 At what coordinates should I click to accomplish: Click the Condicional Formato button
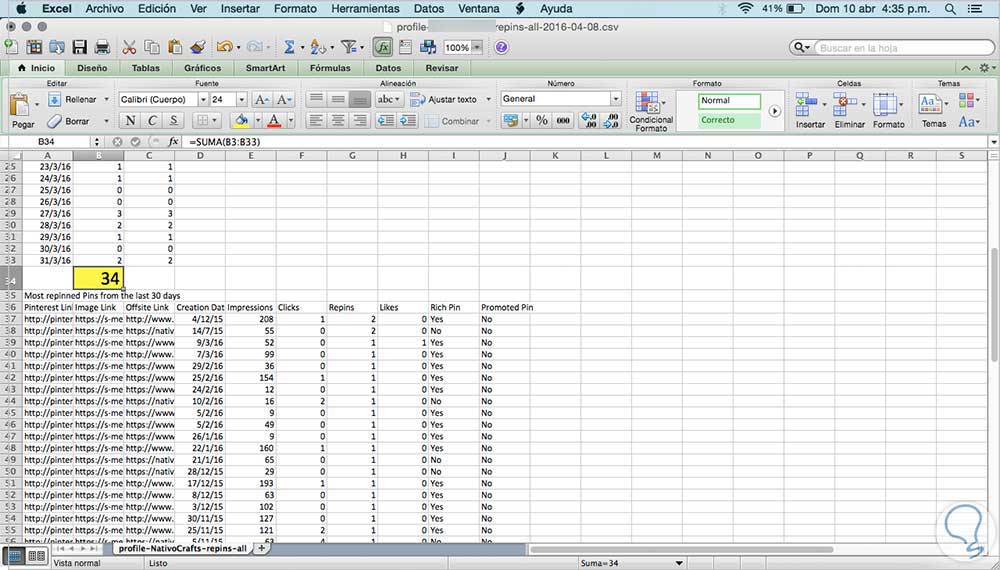point(651,111)
